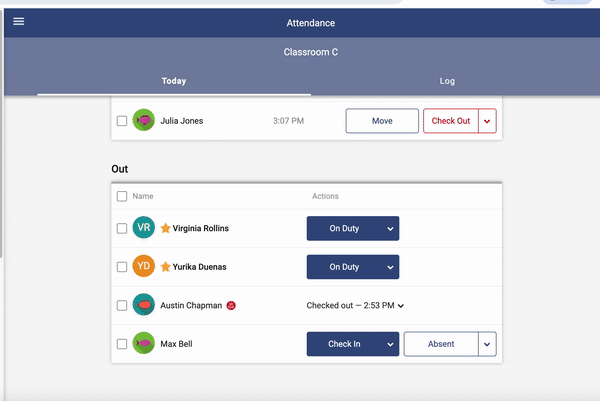Screen dimensions: 600x401
Task: Mark Max Bell as Absent
Action: [x=441, y=344]
